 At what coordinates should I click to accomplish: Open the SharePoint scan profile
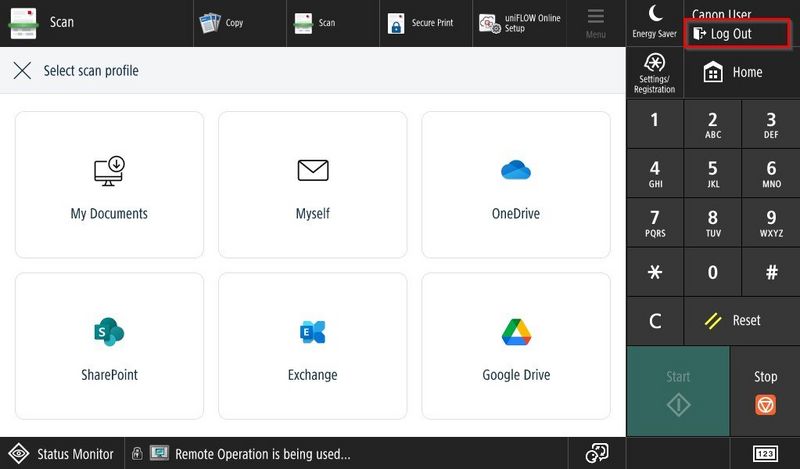pyautogui.click(x=109, y=346)
